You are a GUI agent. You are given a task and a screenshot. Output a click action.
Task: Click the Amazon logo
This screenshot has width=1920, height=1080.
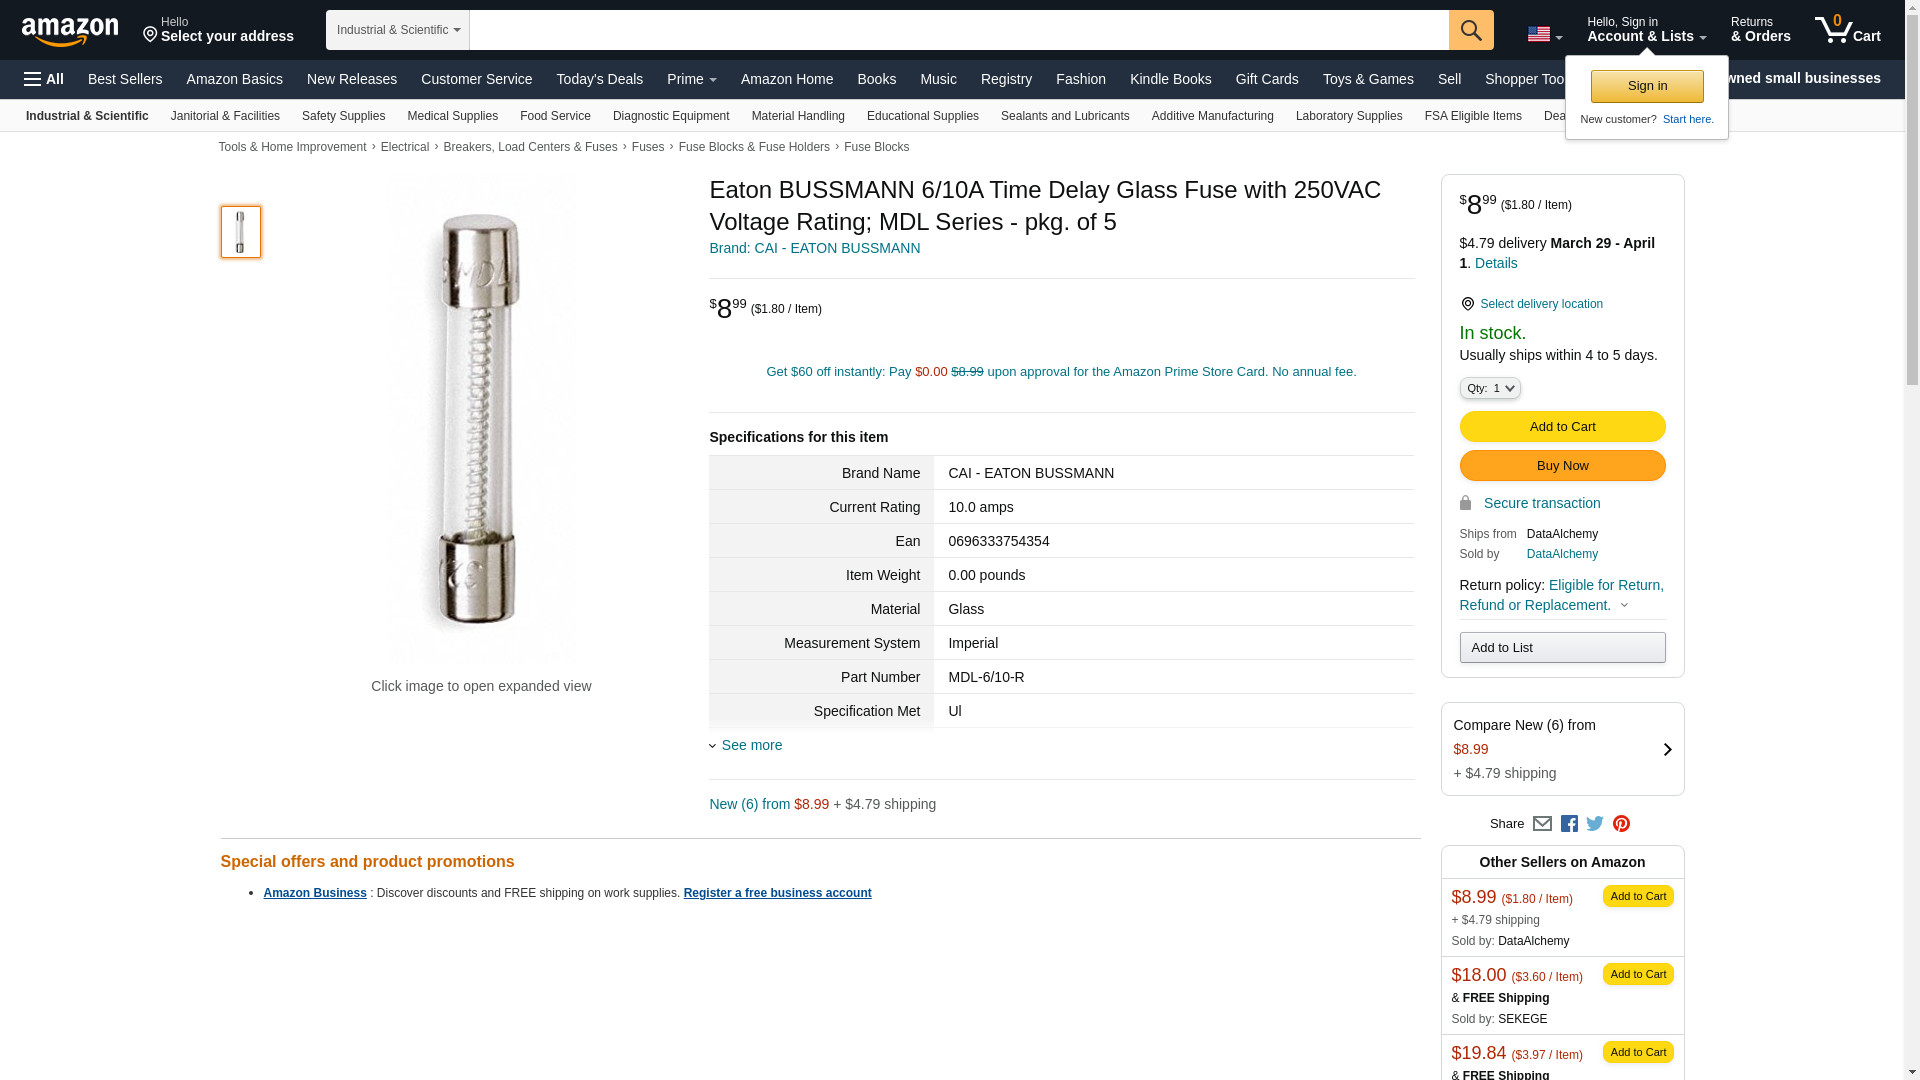click(70, 31)
